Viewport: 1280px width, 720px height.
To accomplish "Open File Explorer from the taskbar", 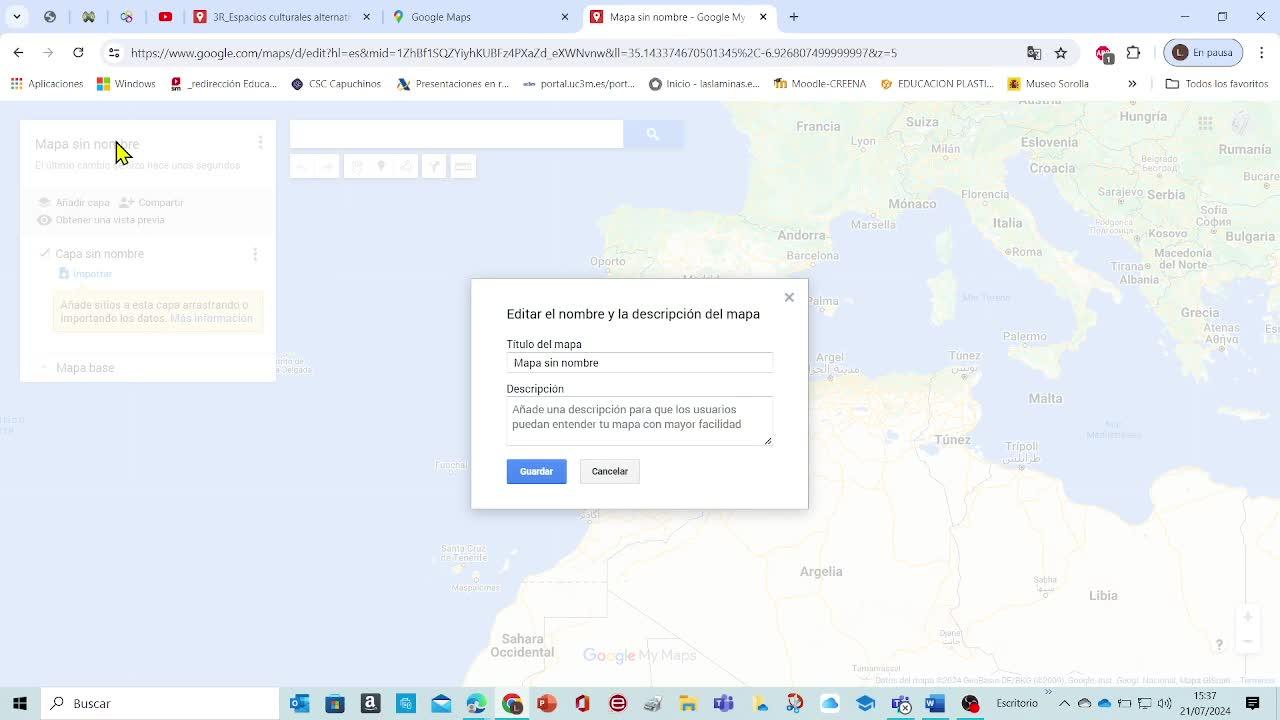I will [688, 704].
